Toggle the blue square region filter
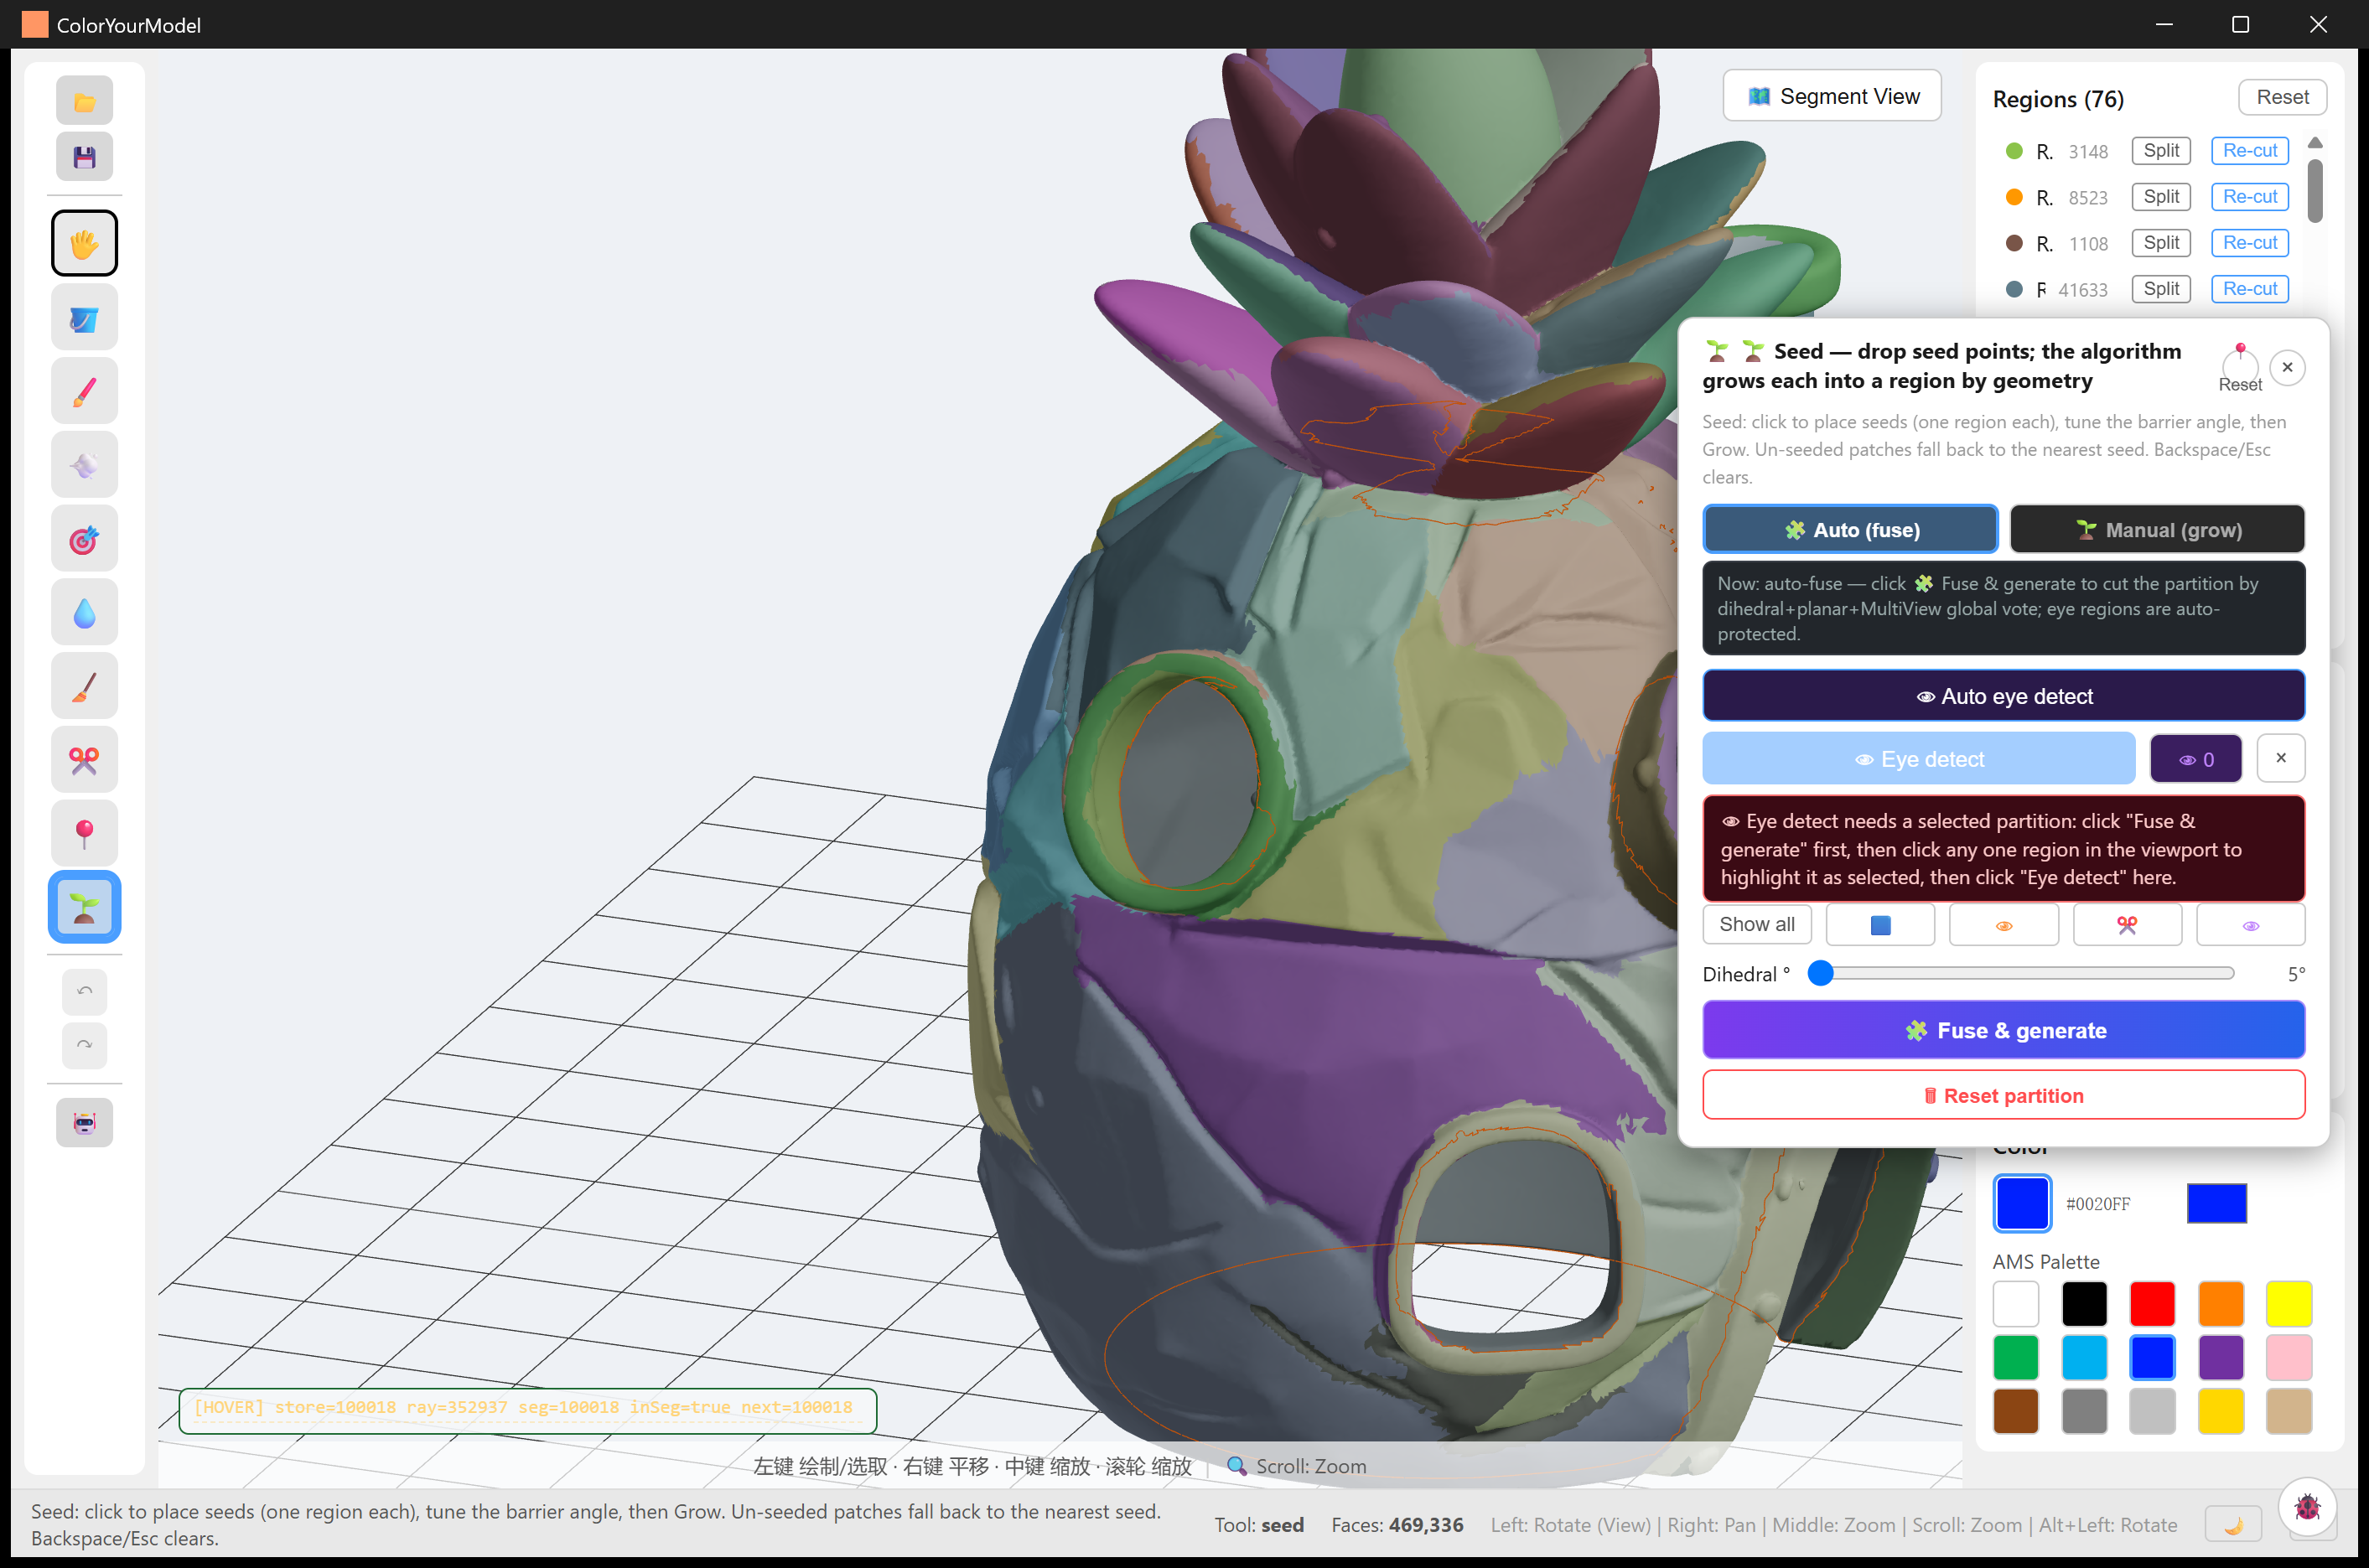 click(x=1880, y=925)
